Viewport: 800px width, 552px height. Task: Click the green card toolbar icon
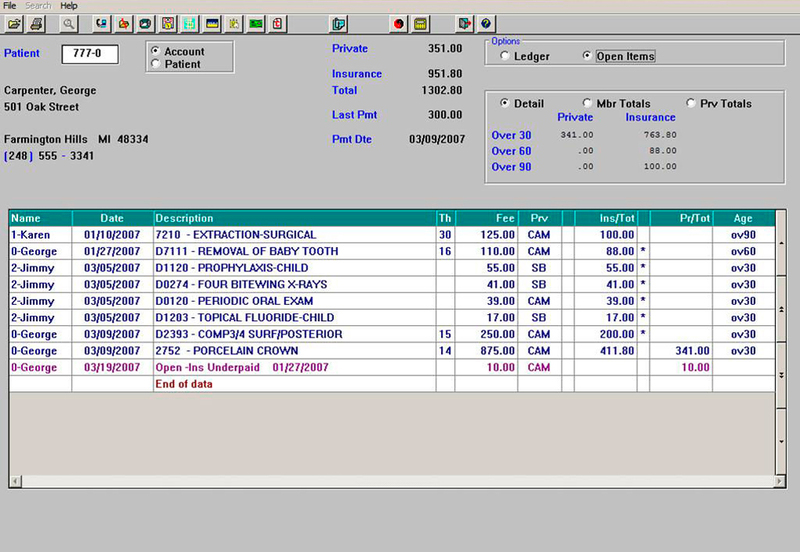256,24
